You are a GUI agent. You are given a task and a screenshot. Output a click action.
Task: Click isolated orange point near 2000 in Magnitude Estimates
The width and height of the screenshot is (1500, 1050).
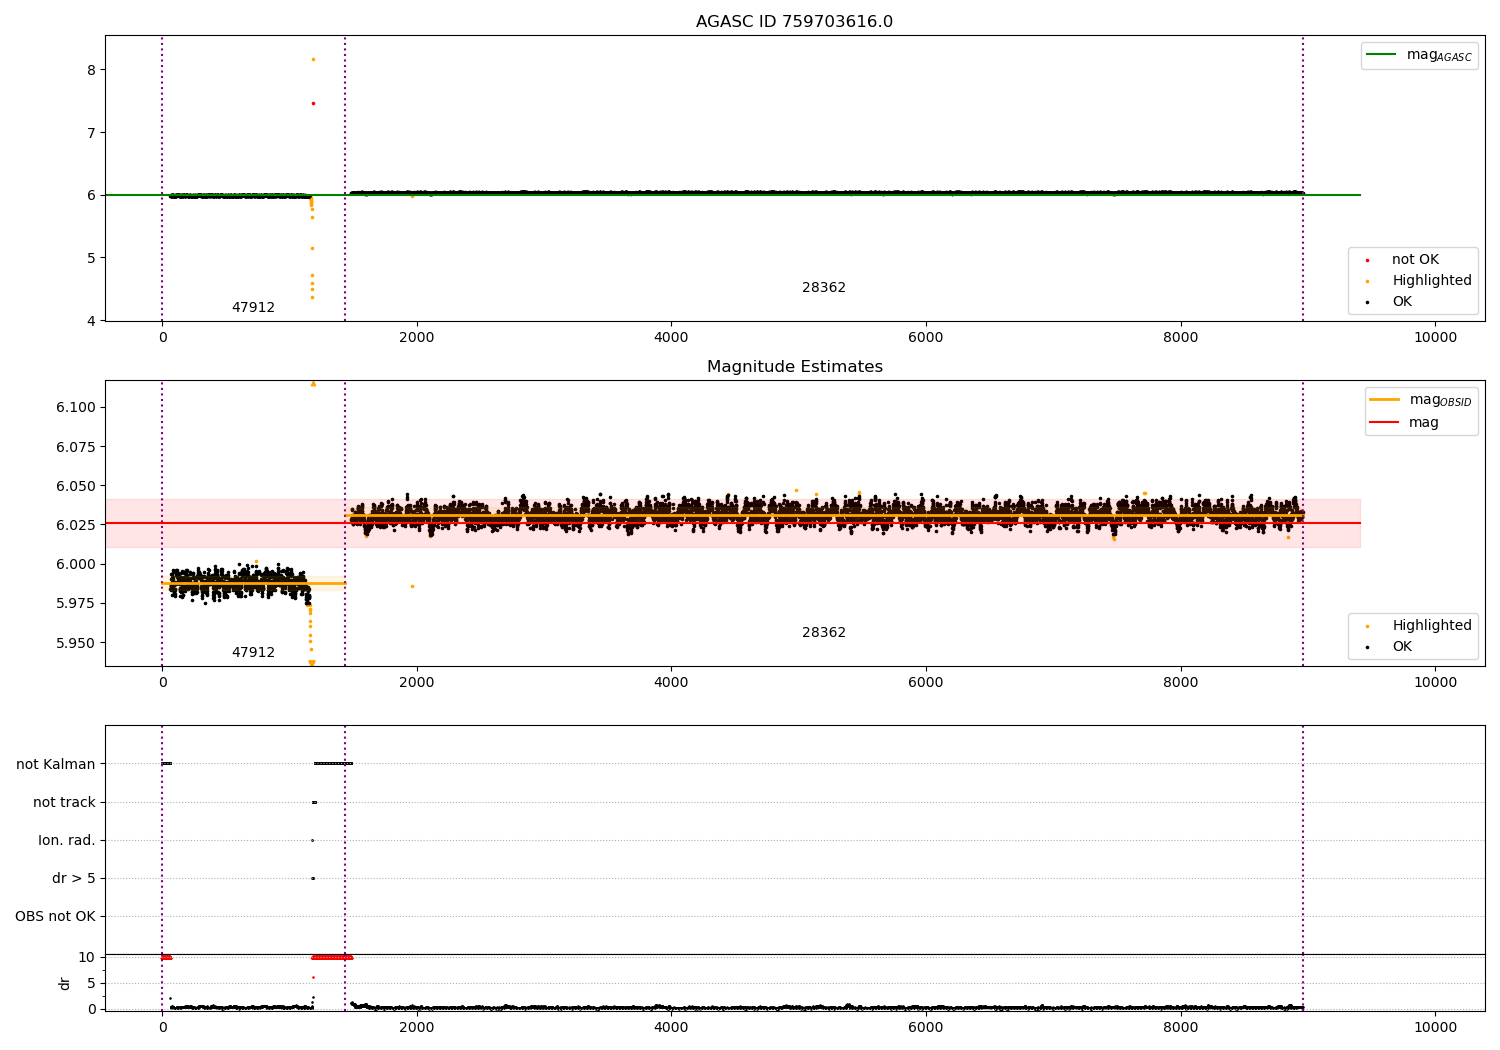coord(412,586)
